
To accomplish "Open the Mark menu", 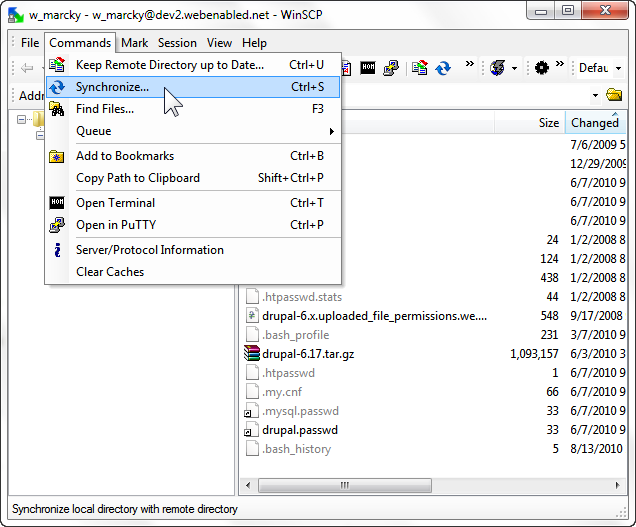I will 134,43.
